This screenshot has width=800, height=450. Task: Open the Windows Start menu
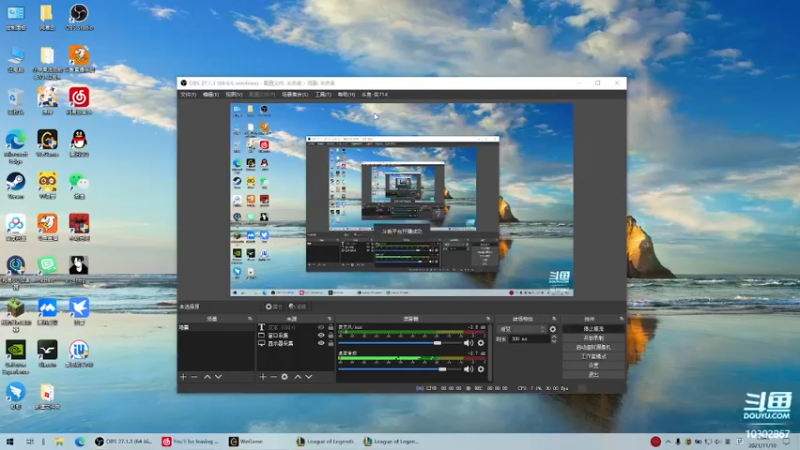click(9, 441)
